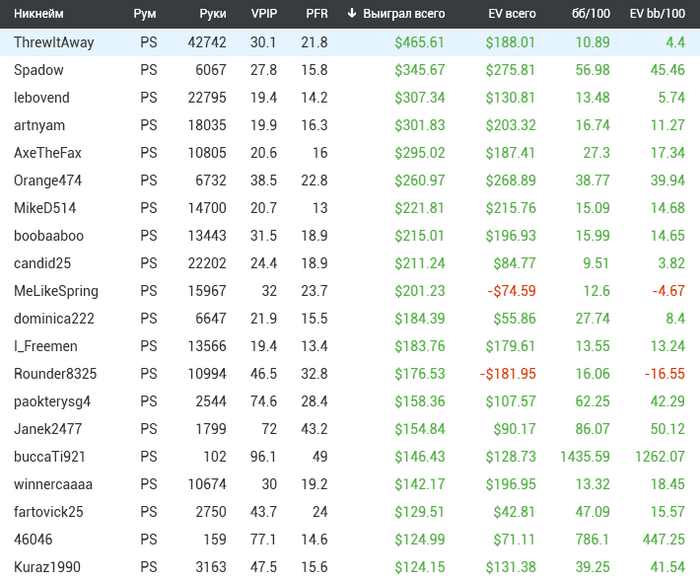Select player candid25 nickname
700x579 pixels.
(42, 263)
